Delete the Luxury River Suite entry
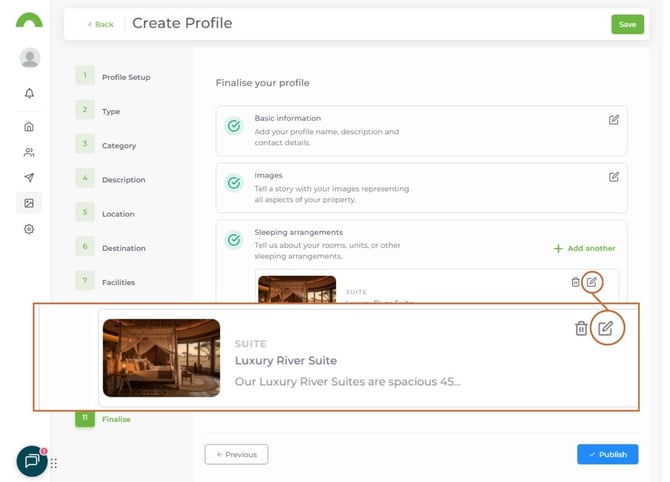 click(x=580, y=328)
